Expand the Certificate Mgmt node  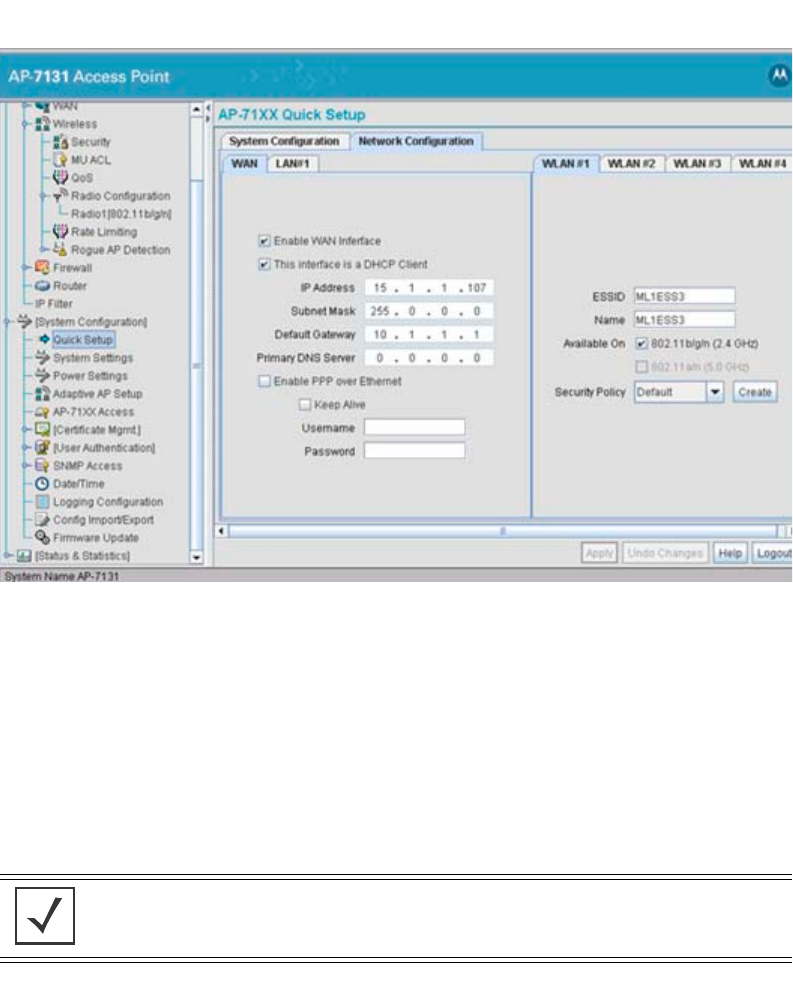coord(25,429)
